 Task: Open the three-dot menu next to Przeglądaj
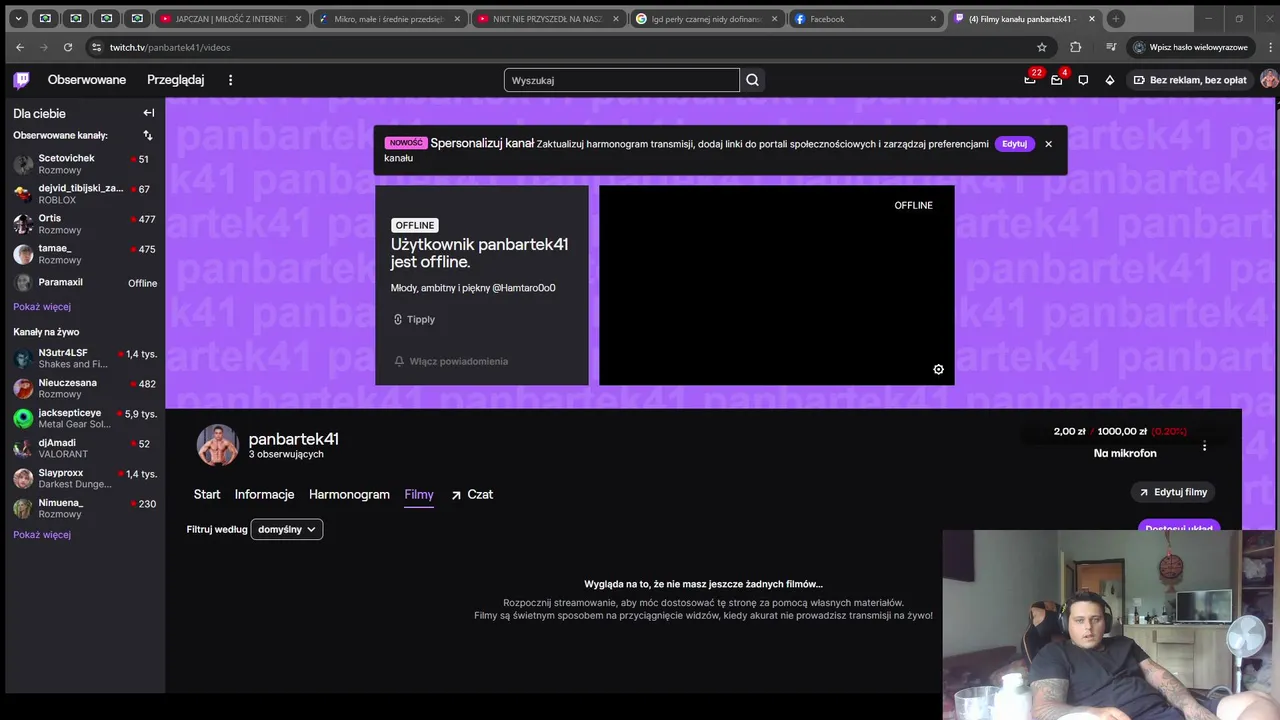230,80
